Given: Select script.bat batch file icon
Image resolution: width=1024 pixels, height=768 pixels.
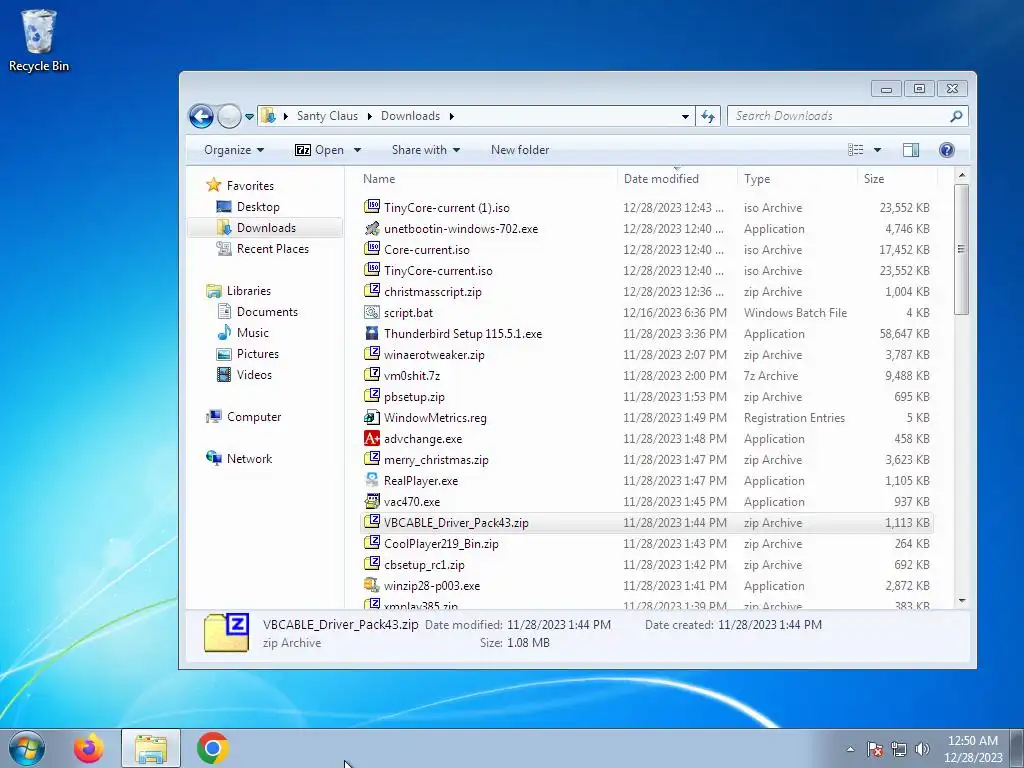Looking at the screenshot, I should [372, 312].
